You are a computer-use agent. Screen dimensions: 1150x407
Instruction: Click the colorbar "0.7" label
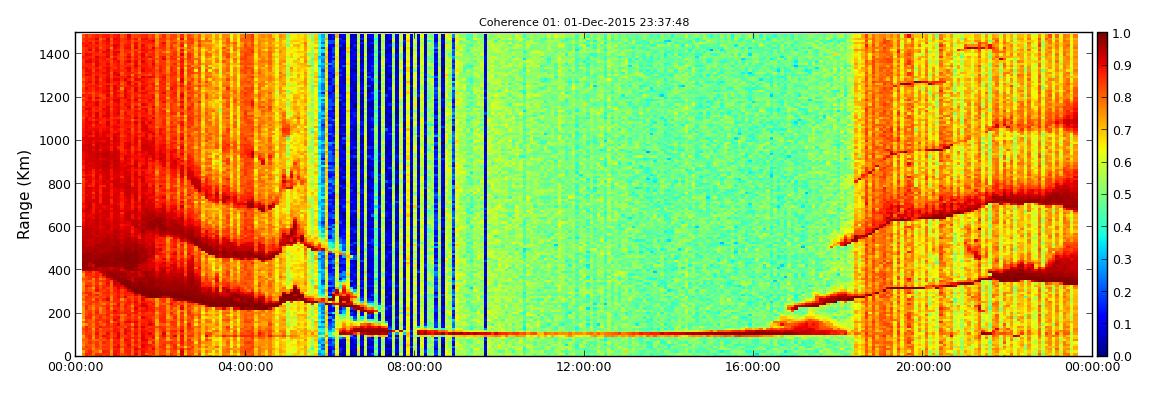pos(1121,131)
